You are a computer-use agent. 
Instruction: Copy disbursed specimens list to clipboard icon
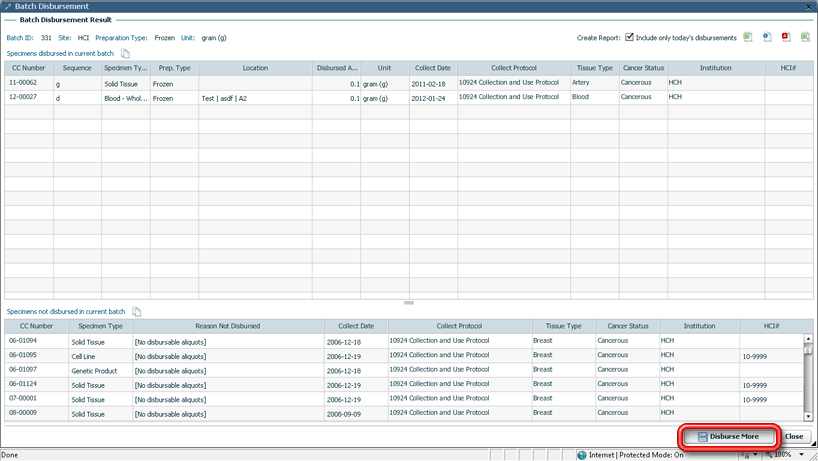pyautogui.click(x=125, y=54)
